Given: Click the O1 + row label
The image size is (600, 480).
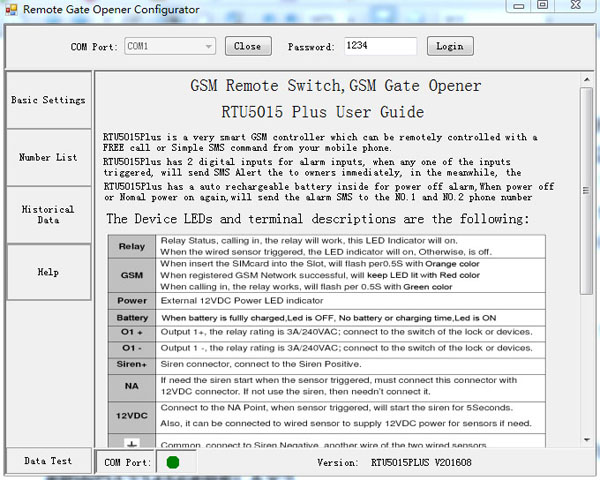Looking at the screenshot, I should pos(132,332).
